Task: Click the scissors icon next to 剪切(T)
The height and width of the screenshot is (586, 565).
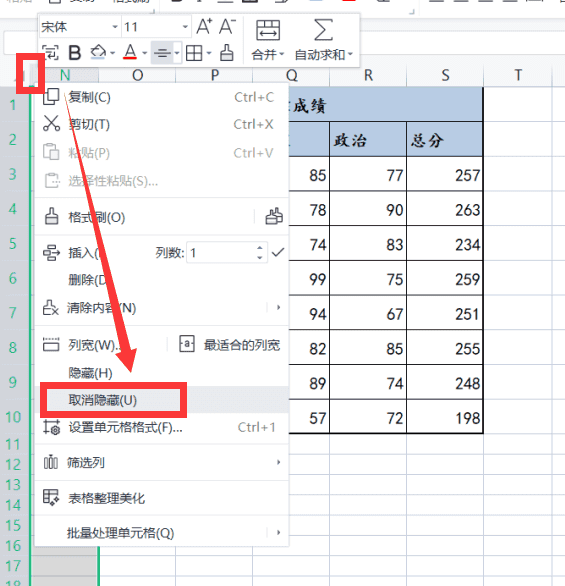Action: pyautogui.click(x=51, y=124)
